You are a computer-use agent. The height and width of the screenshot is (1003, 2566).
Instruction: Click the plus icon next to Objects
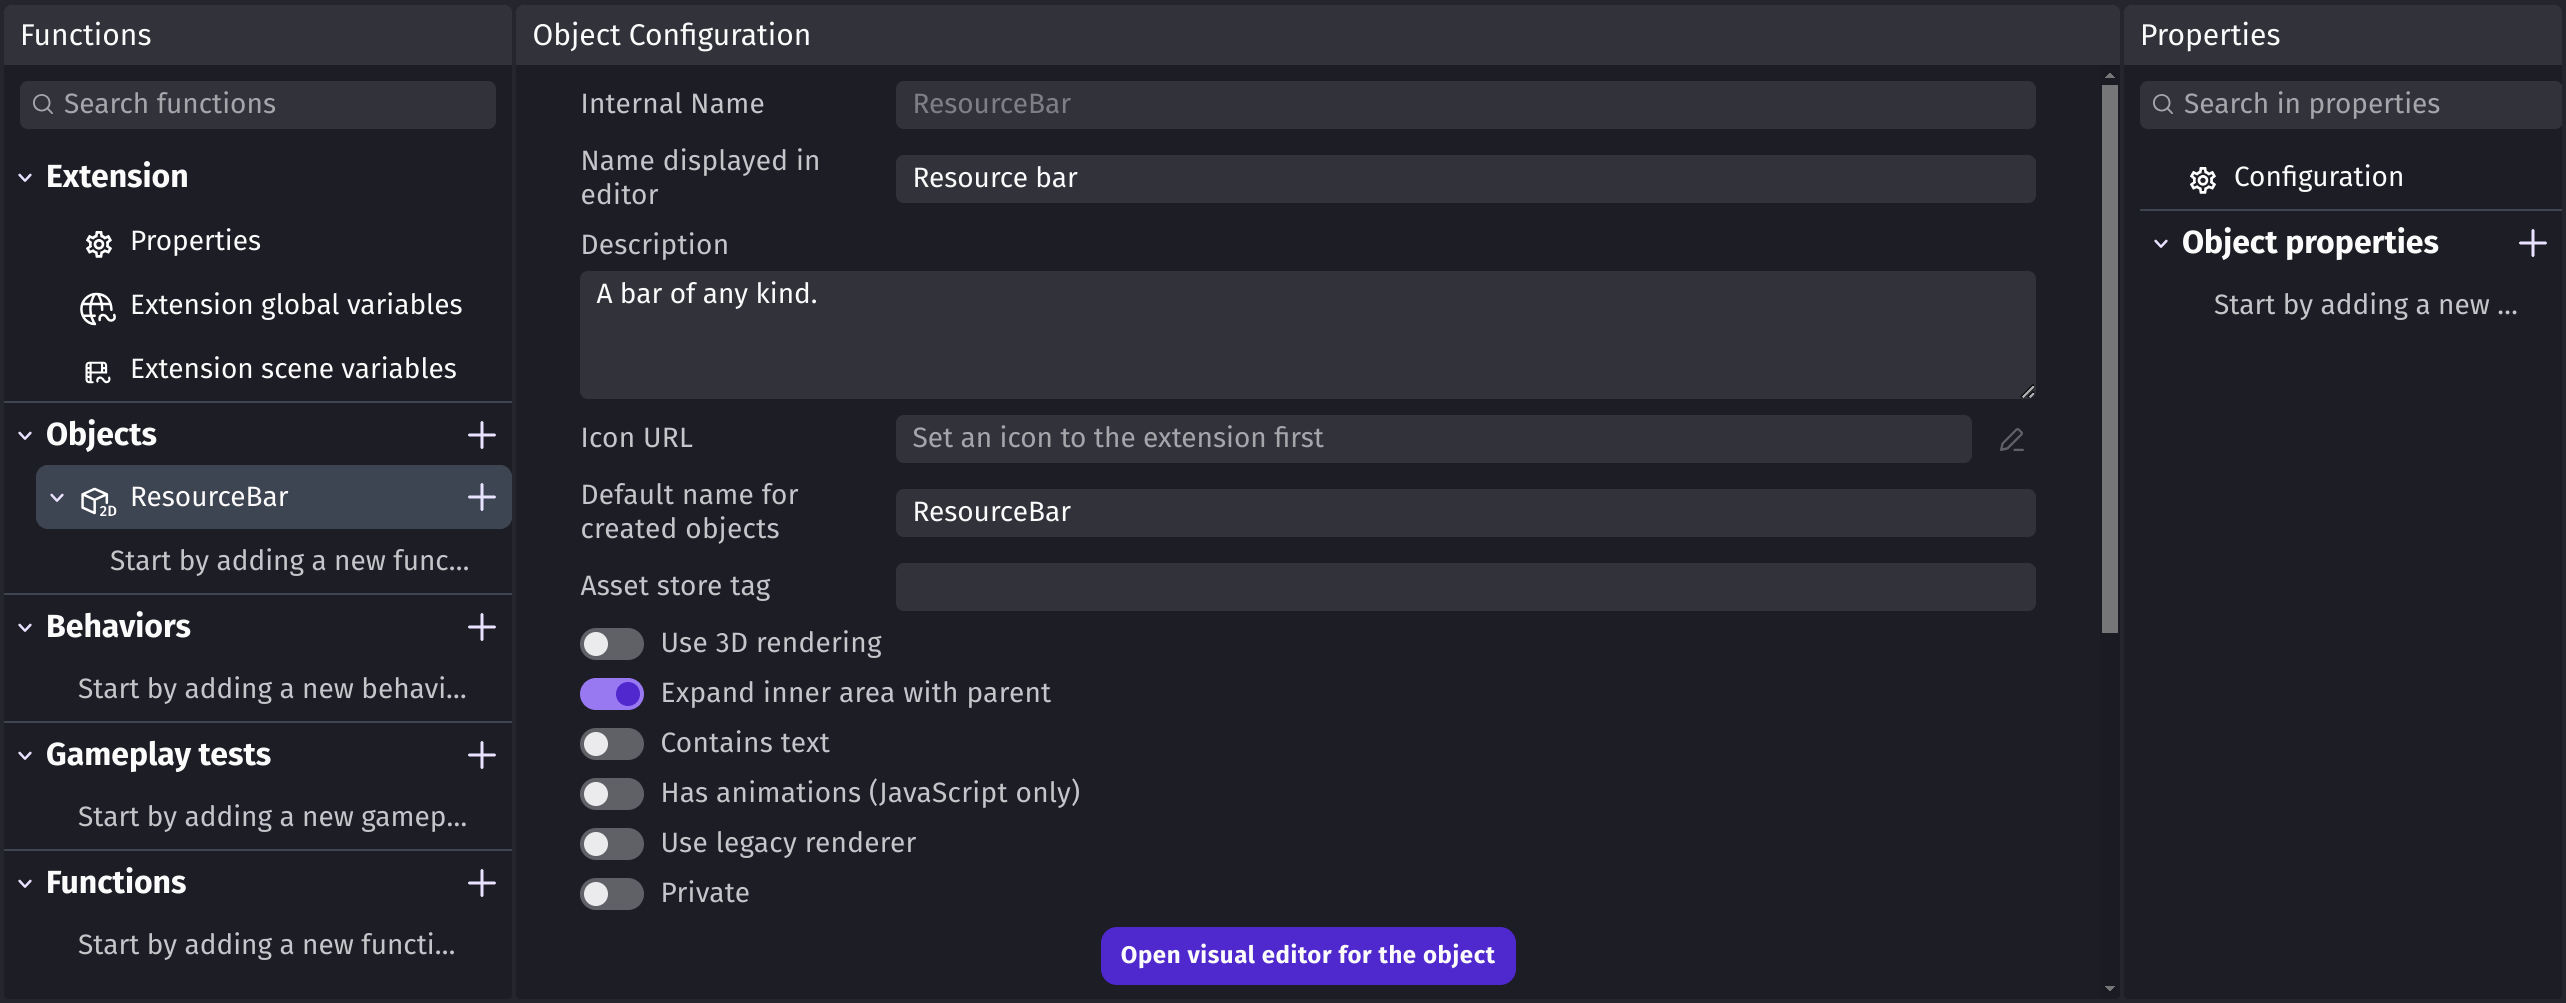click(482, 435)
